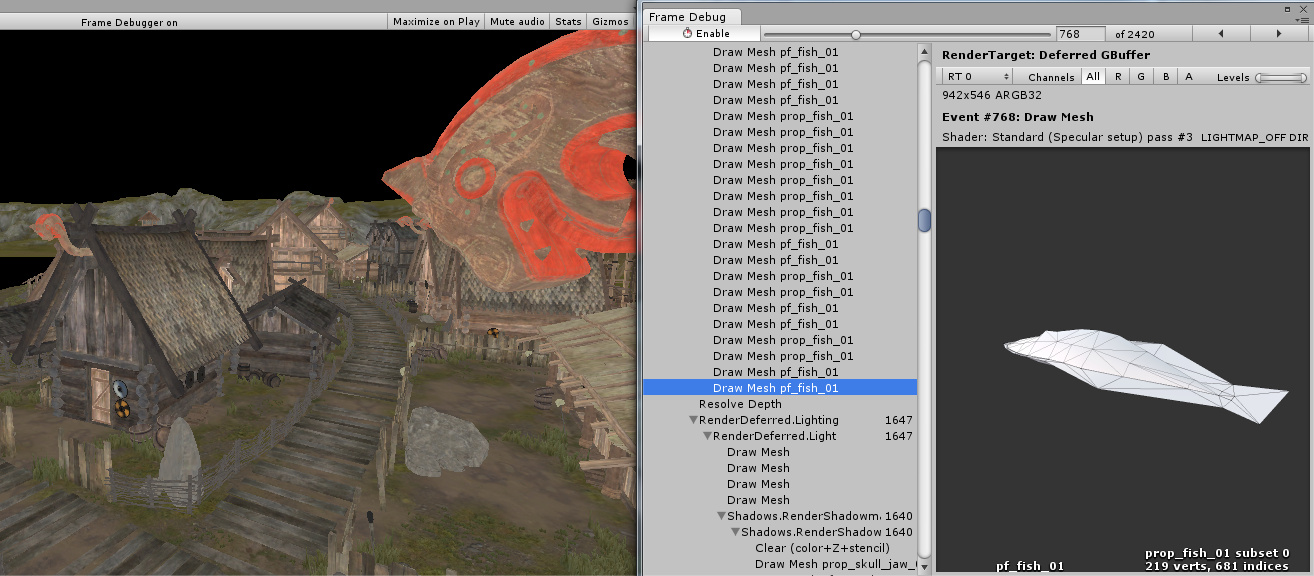The width and height of the screenshot is (1314, 576).
Task: Step to next frame event arrow
Action: [1279, 34]
